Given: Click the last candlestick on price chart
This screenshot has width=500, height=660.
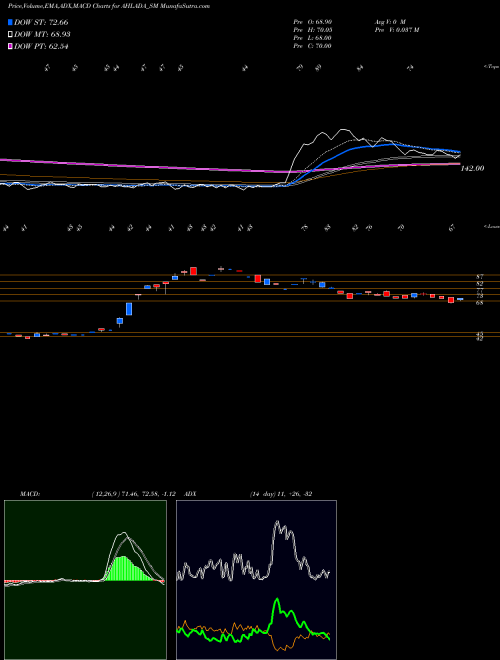Looking at the screenshot, I should click(460, 299).
